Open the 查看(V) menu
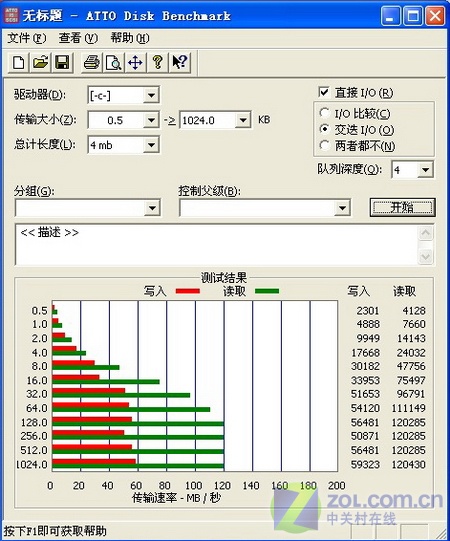Viewport: 450px width, 541px height. [78, 38]
